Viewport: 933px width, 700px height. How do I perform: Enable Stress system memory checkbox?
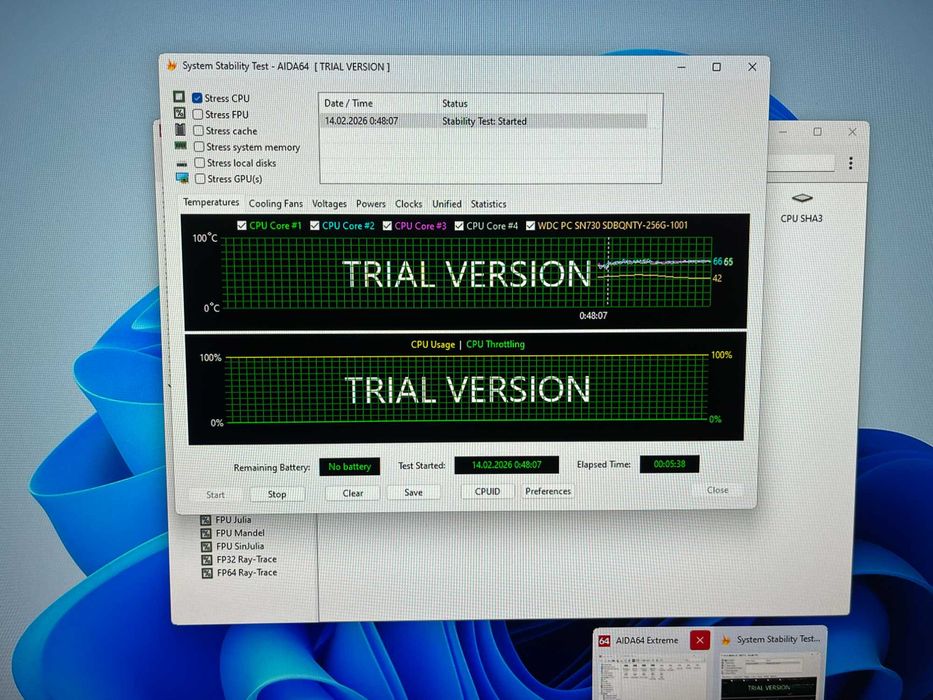(x=199, y=146)
